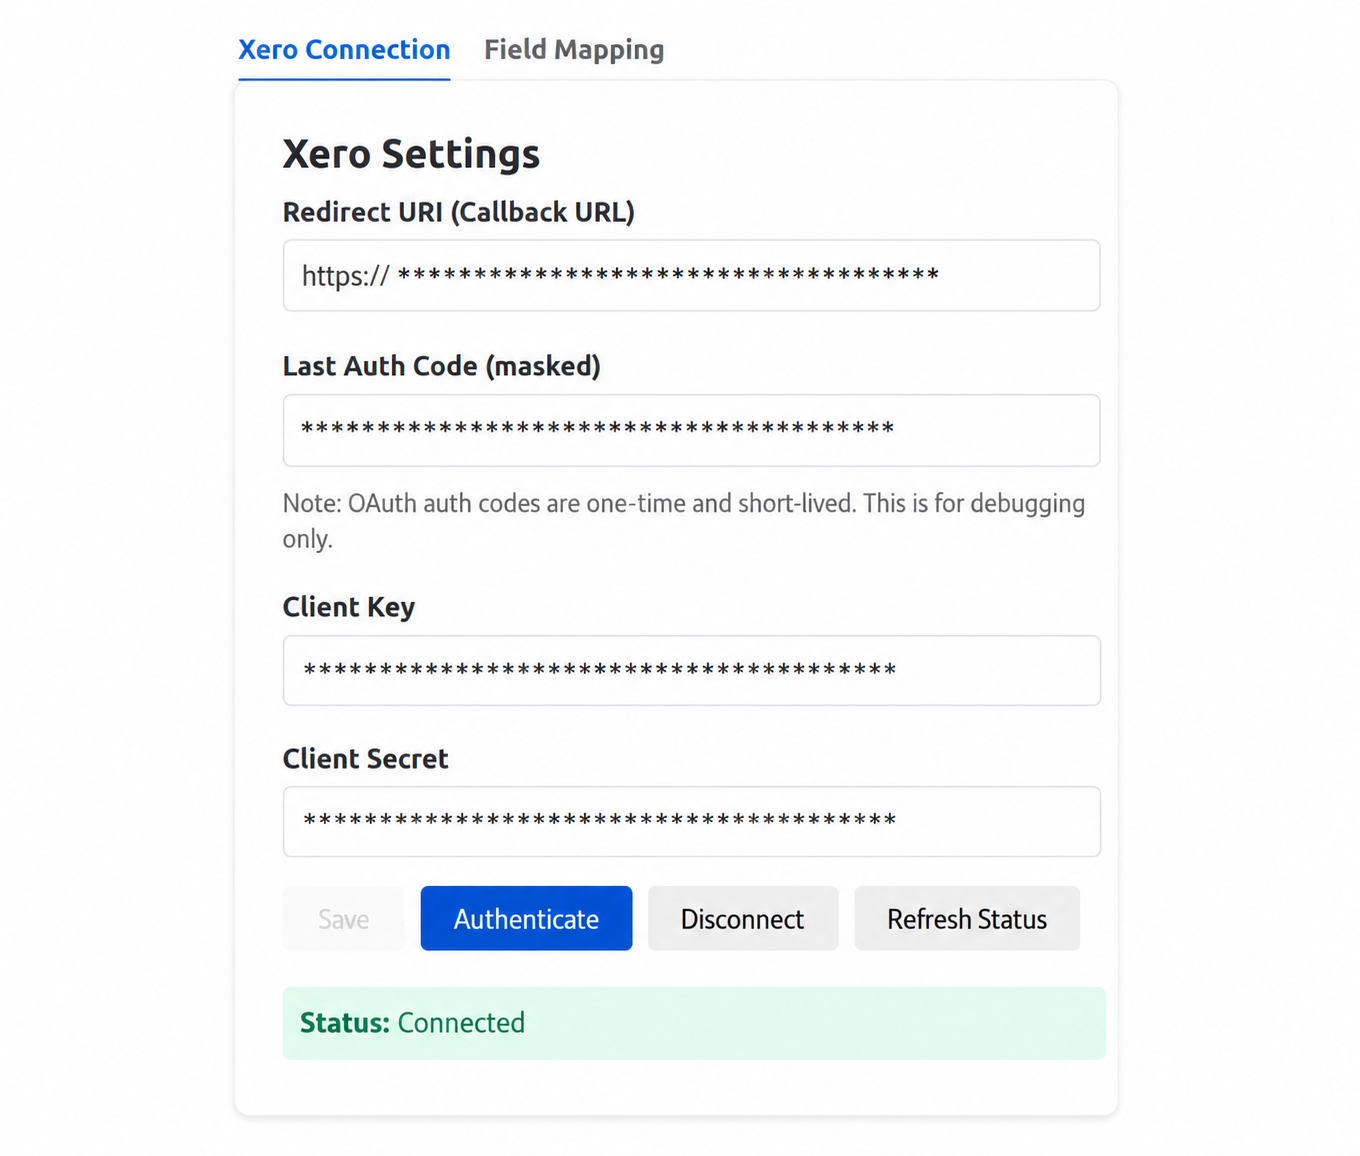Select the Last Auth Code masked field
1360x1156 pixels.
[691, 430]
